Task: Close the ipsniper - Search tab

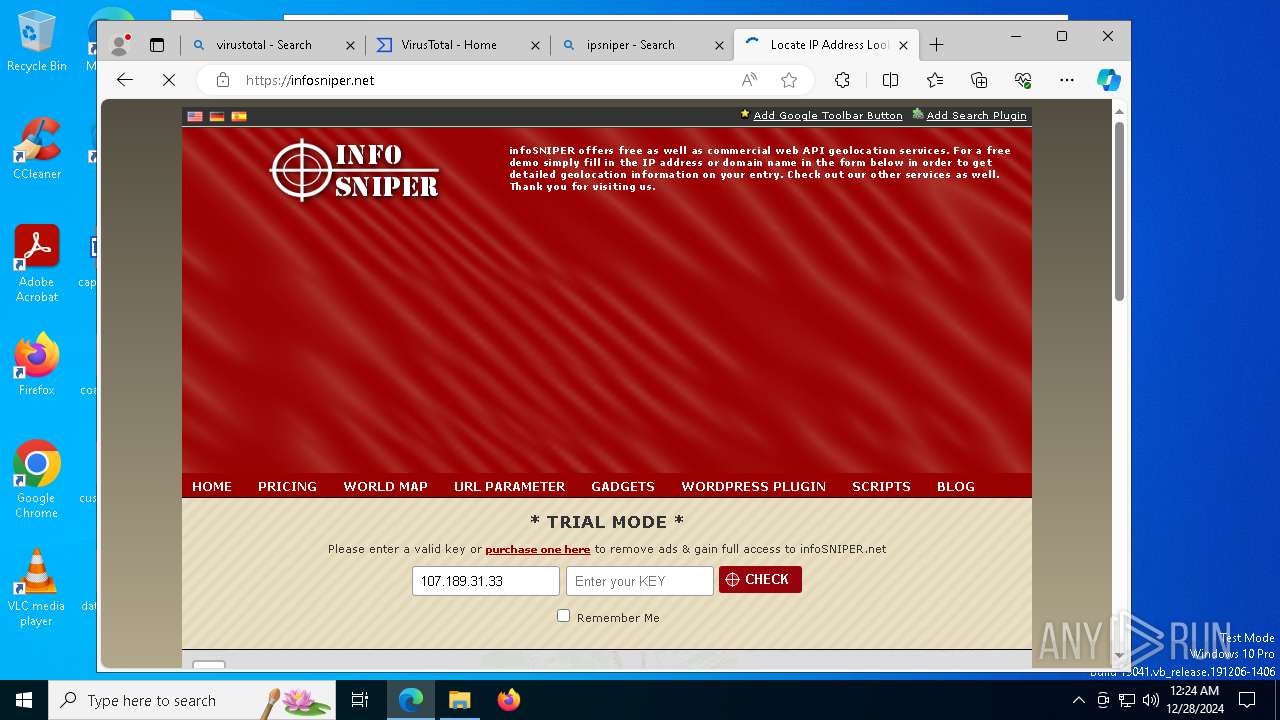Action: pyautogui.click(x=720, y=45)
